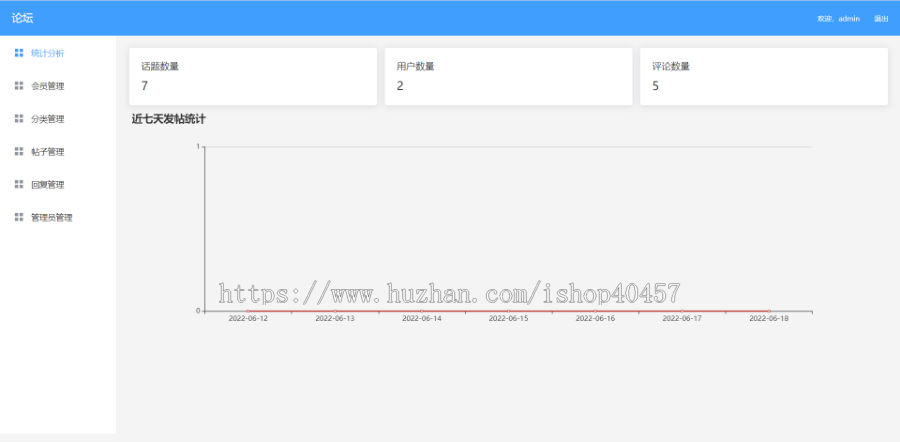Click the grid icon beside 统计分析
The image size is (900, 442).
[x=19, y=53]
